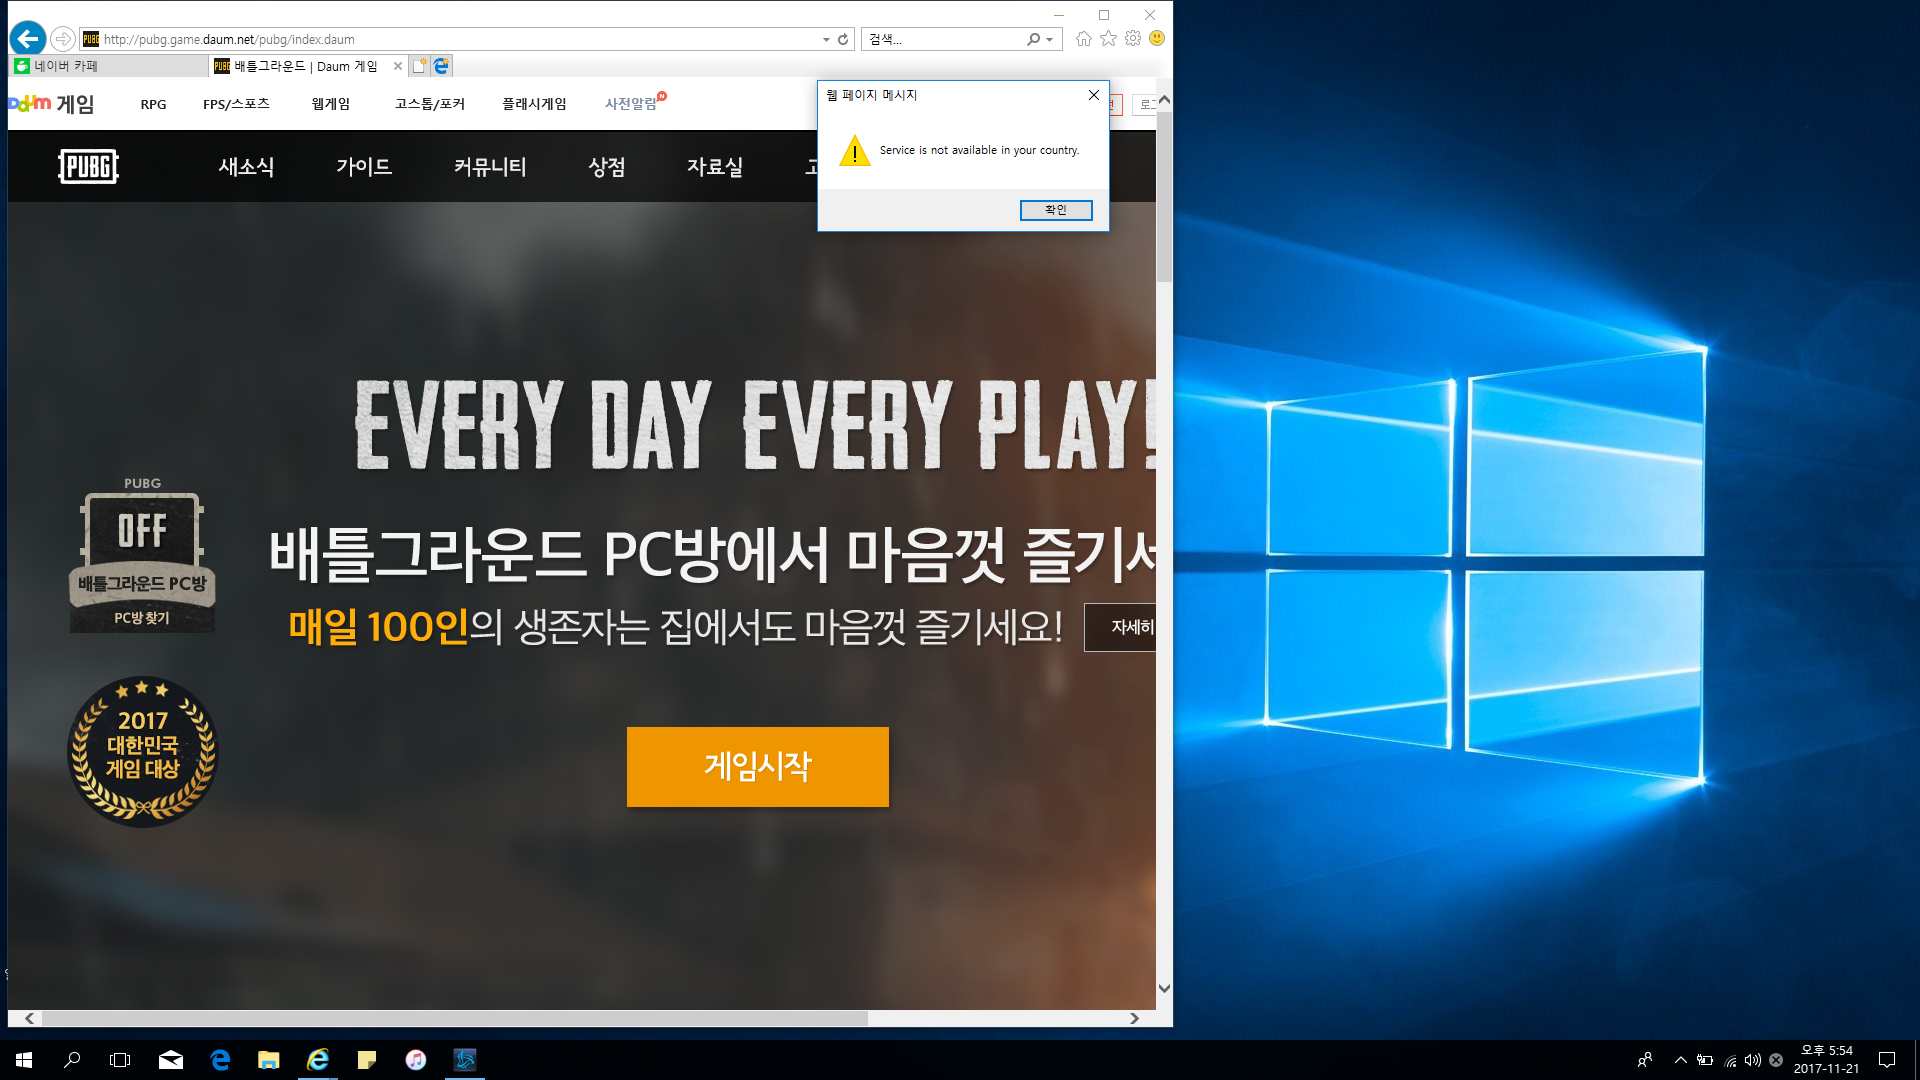Open Sticky Notes from the taskbar
This screenshot has width=1920, height=1080.
(367, 1060)
